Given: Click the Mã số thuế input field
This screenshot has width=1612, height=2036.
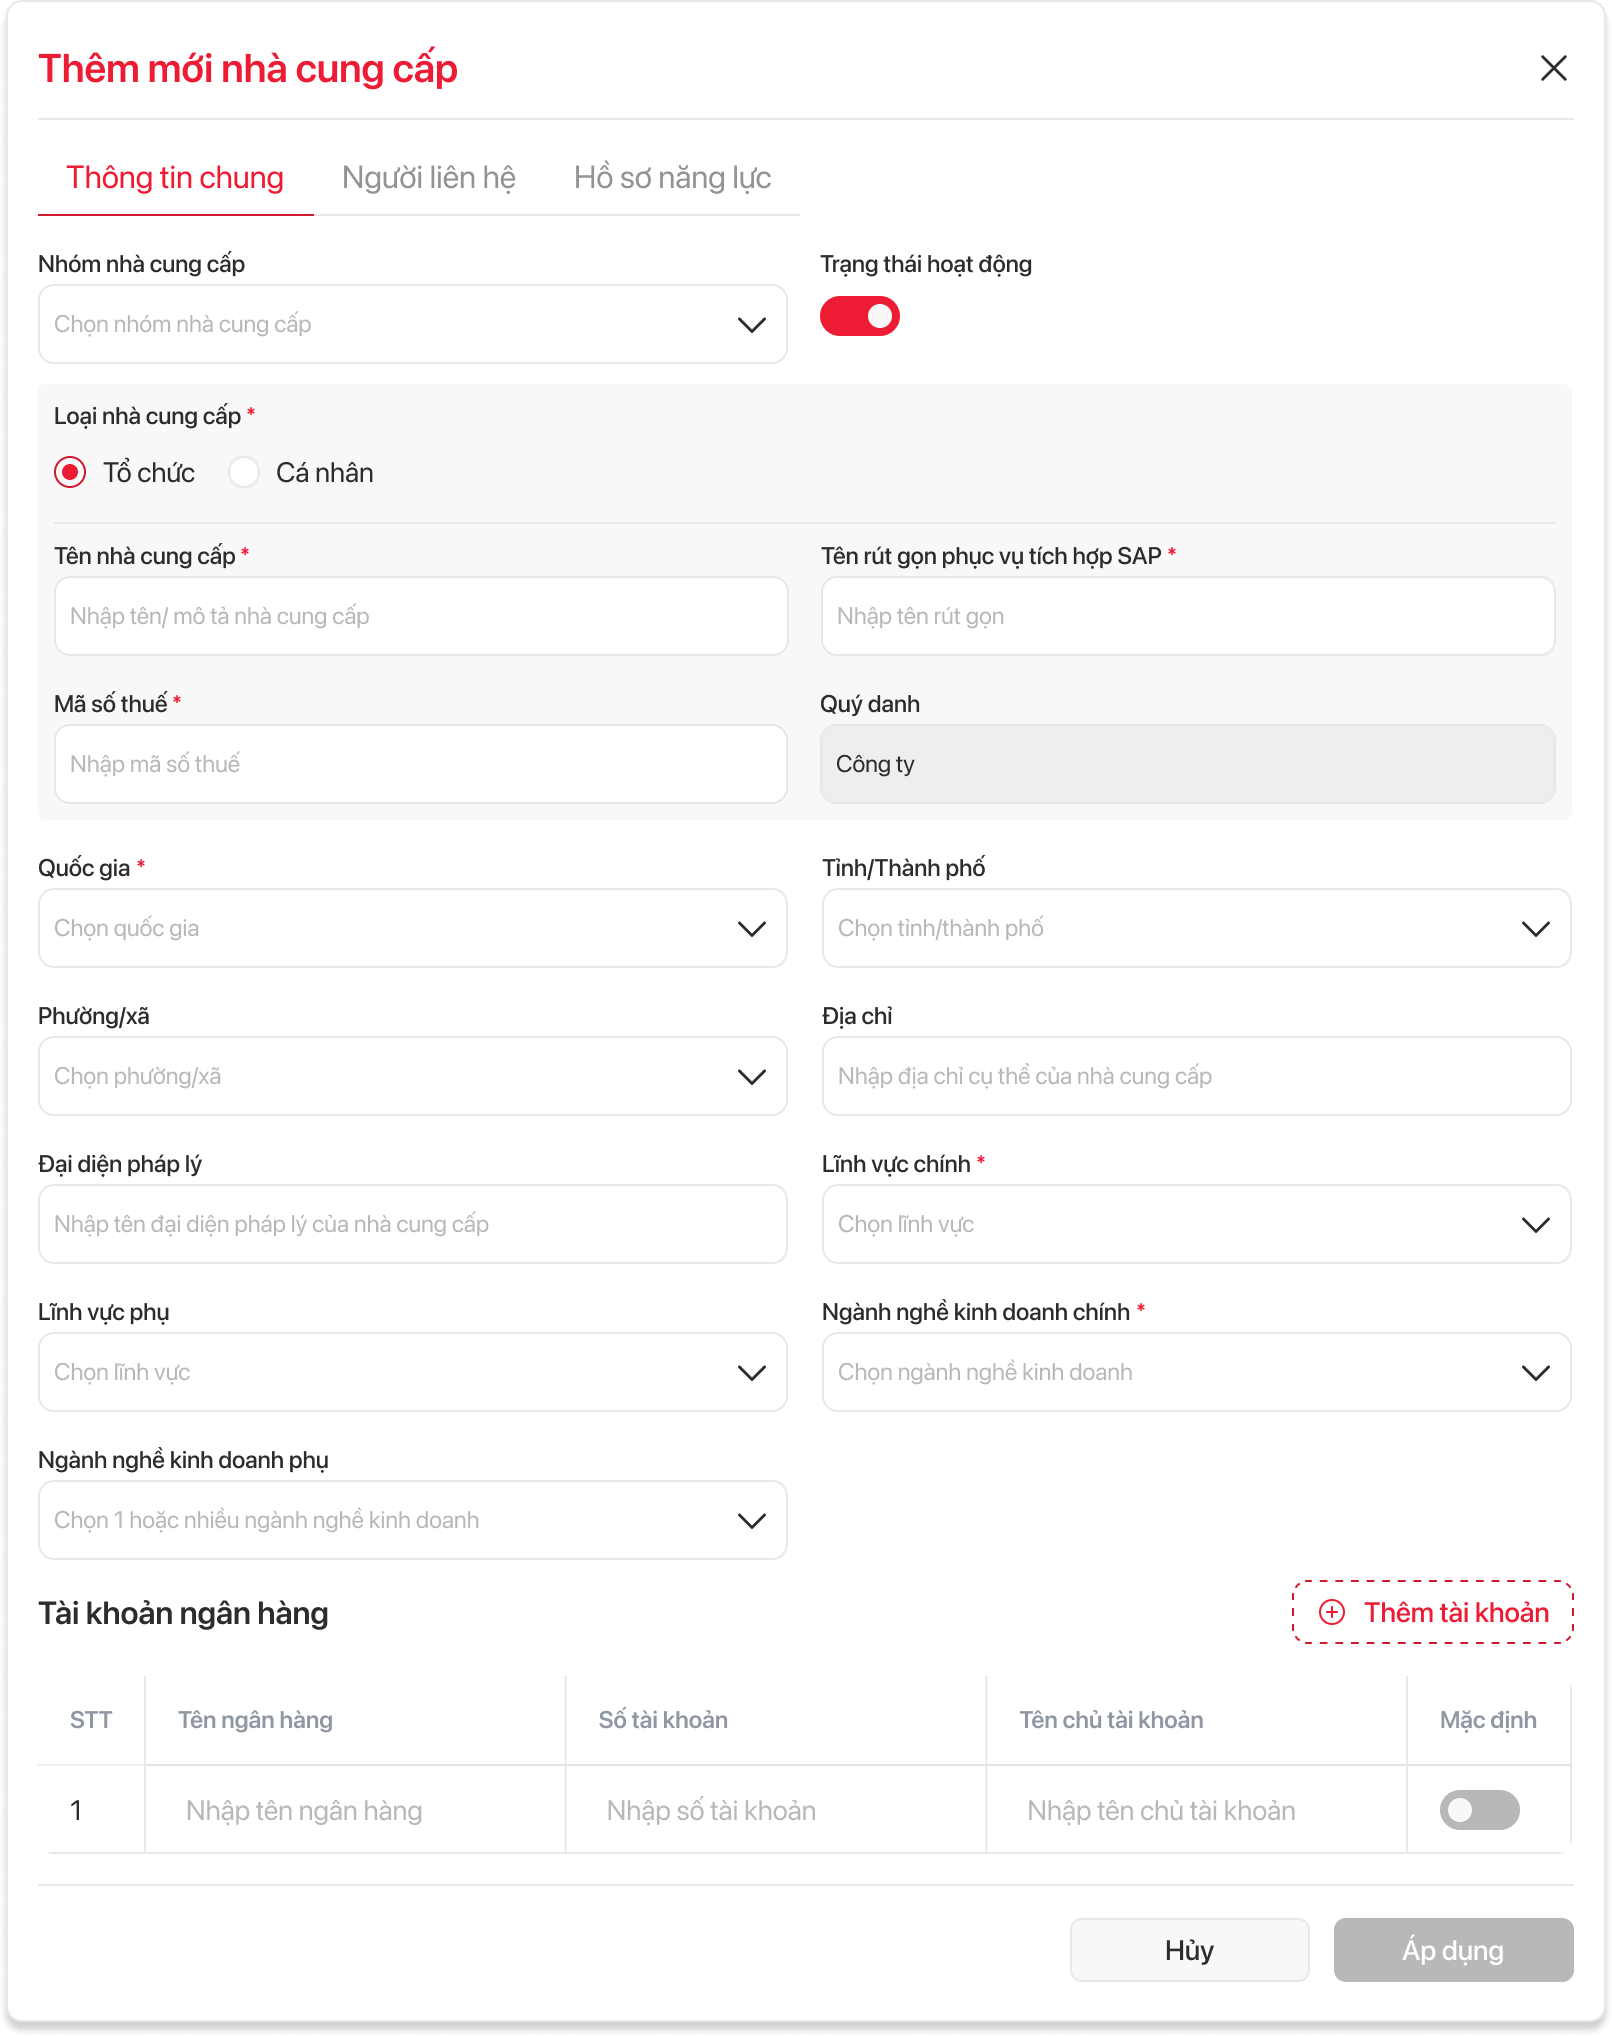Looking at the screenshot, I should [x=420, y=764].
